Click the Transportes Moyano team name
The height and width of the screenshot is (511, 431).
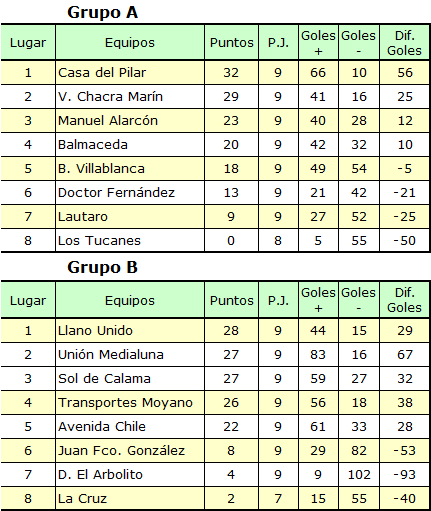[x=125, y=402]
